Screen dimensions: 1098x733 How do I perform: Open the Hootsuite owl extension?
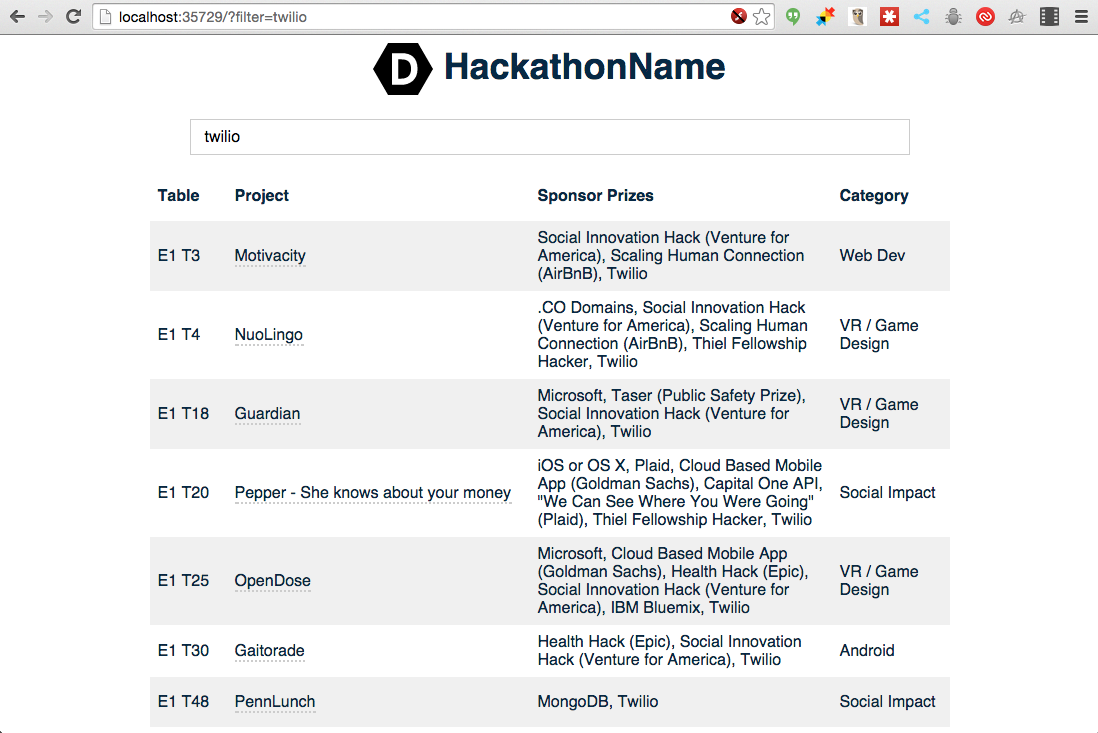pos(857,17)
